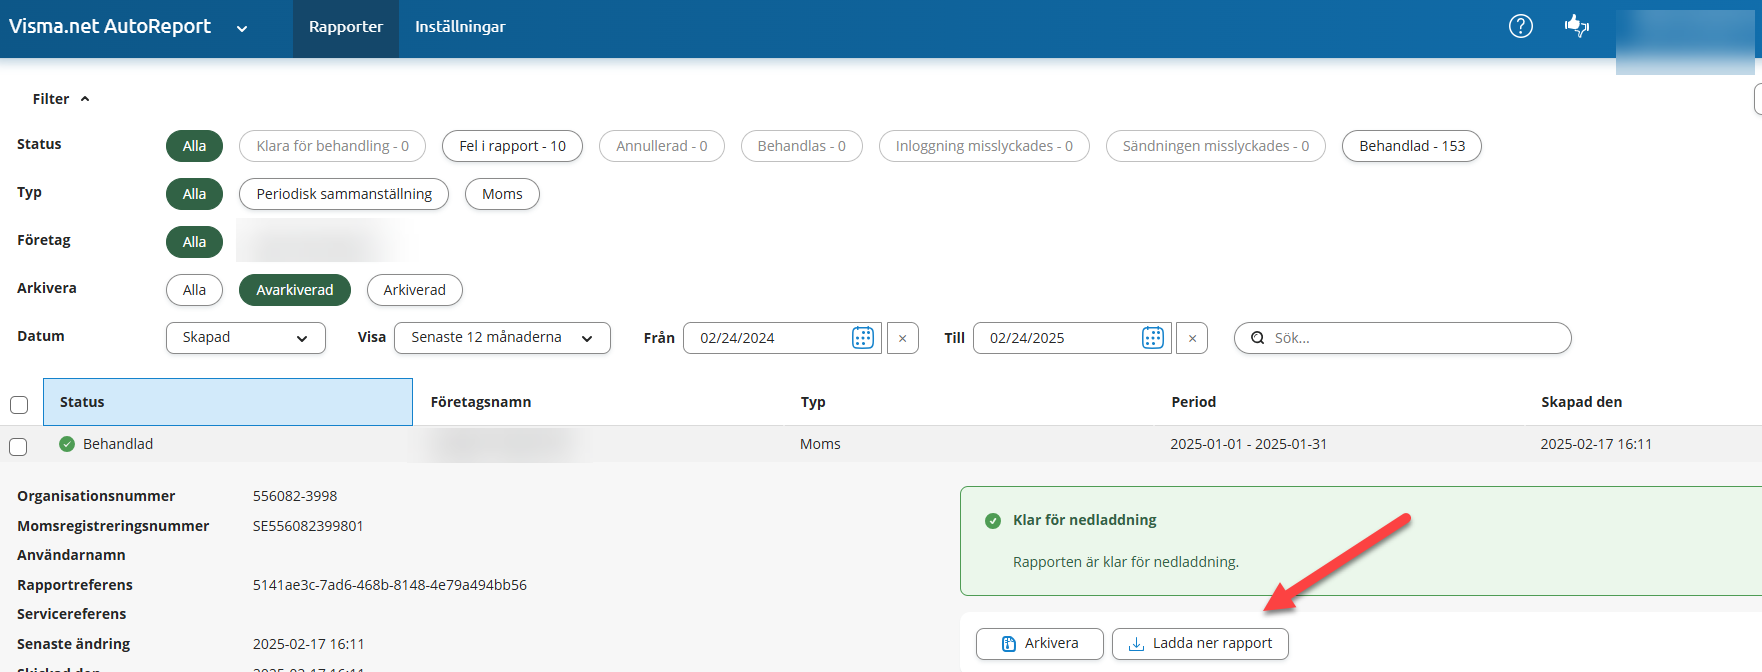The width and height of the screenshot is (1762, 672).
Task: Open the Visma.net AutoReport app switcher
Action: coord(241,28)
